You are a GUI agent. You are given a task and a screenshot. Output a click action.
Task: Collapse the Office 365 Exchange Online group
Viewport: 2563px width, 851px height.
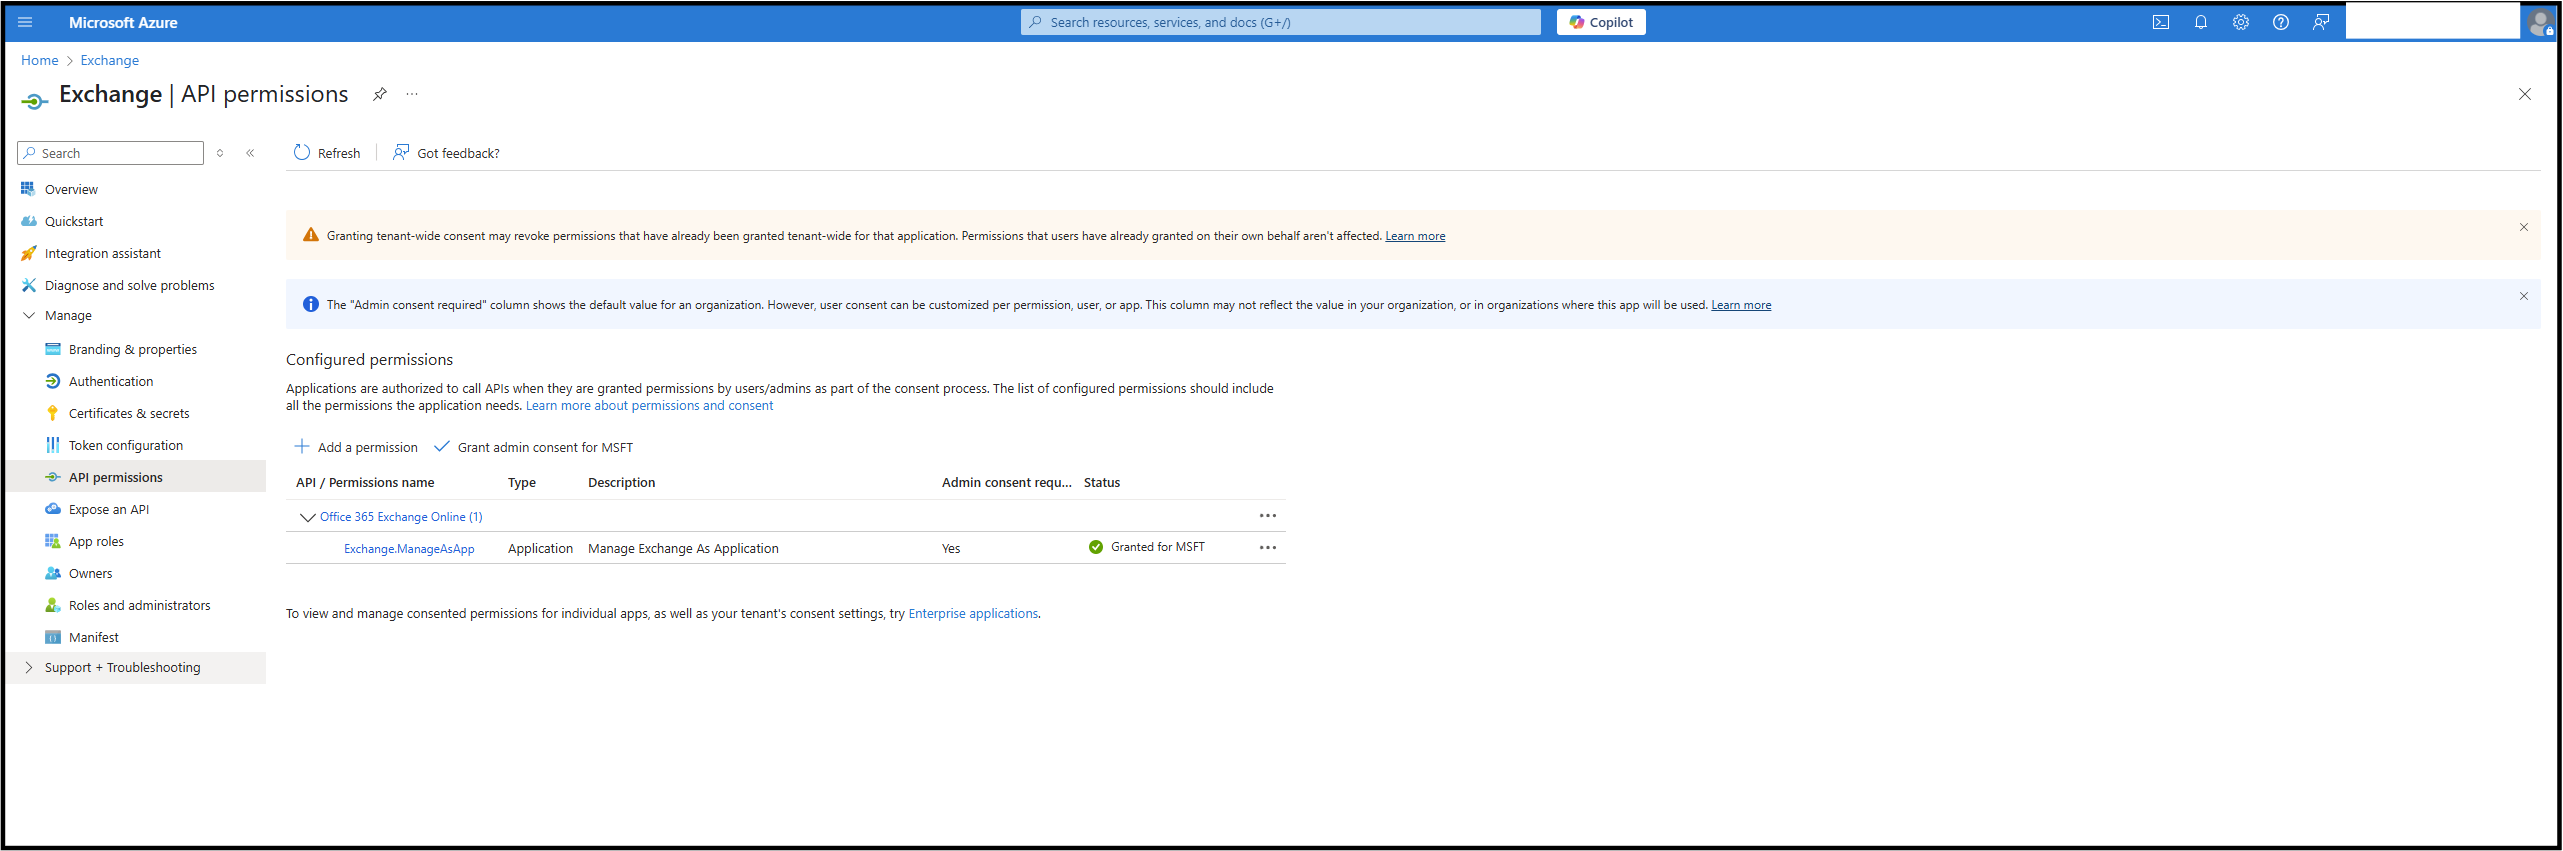pos(307,517)
